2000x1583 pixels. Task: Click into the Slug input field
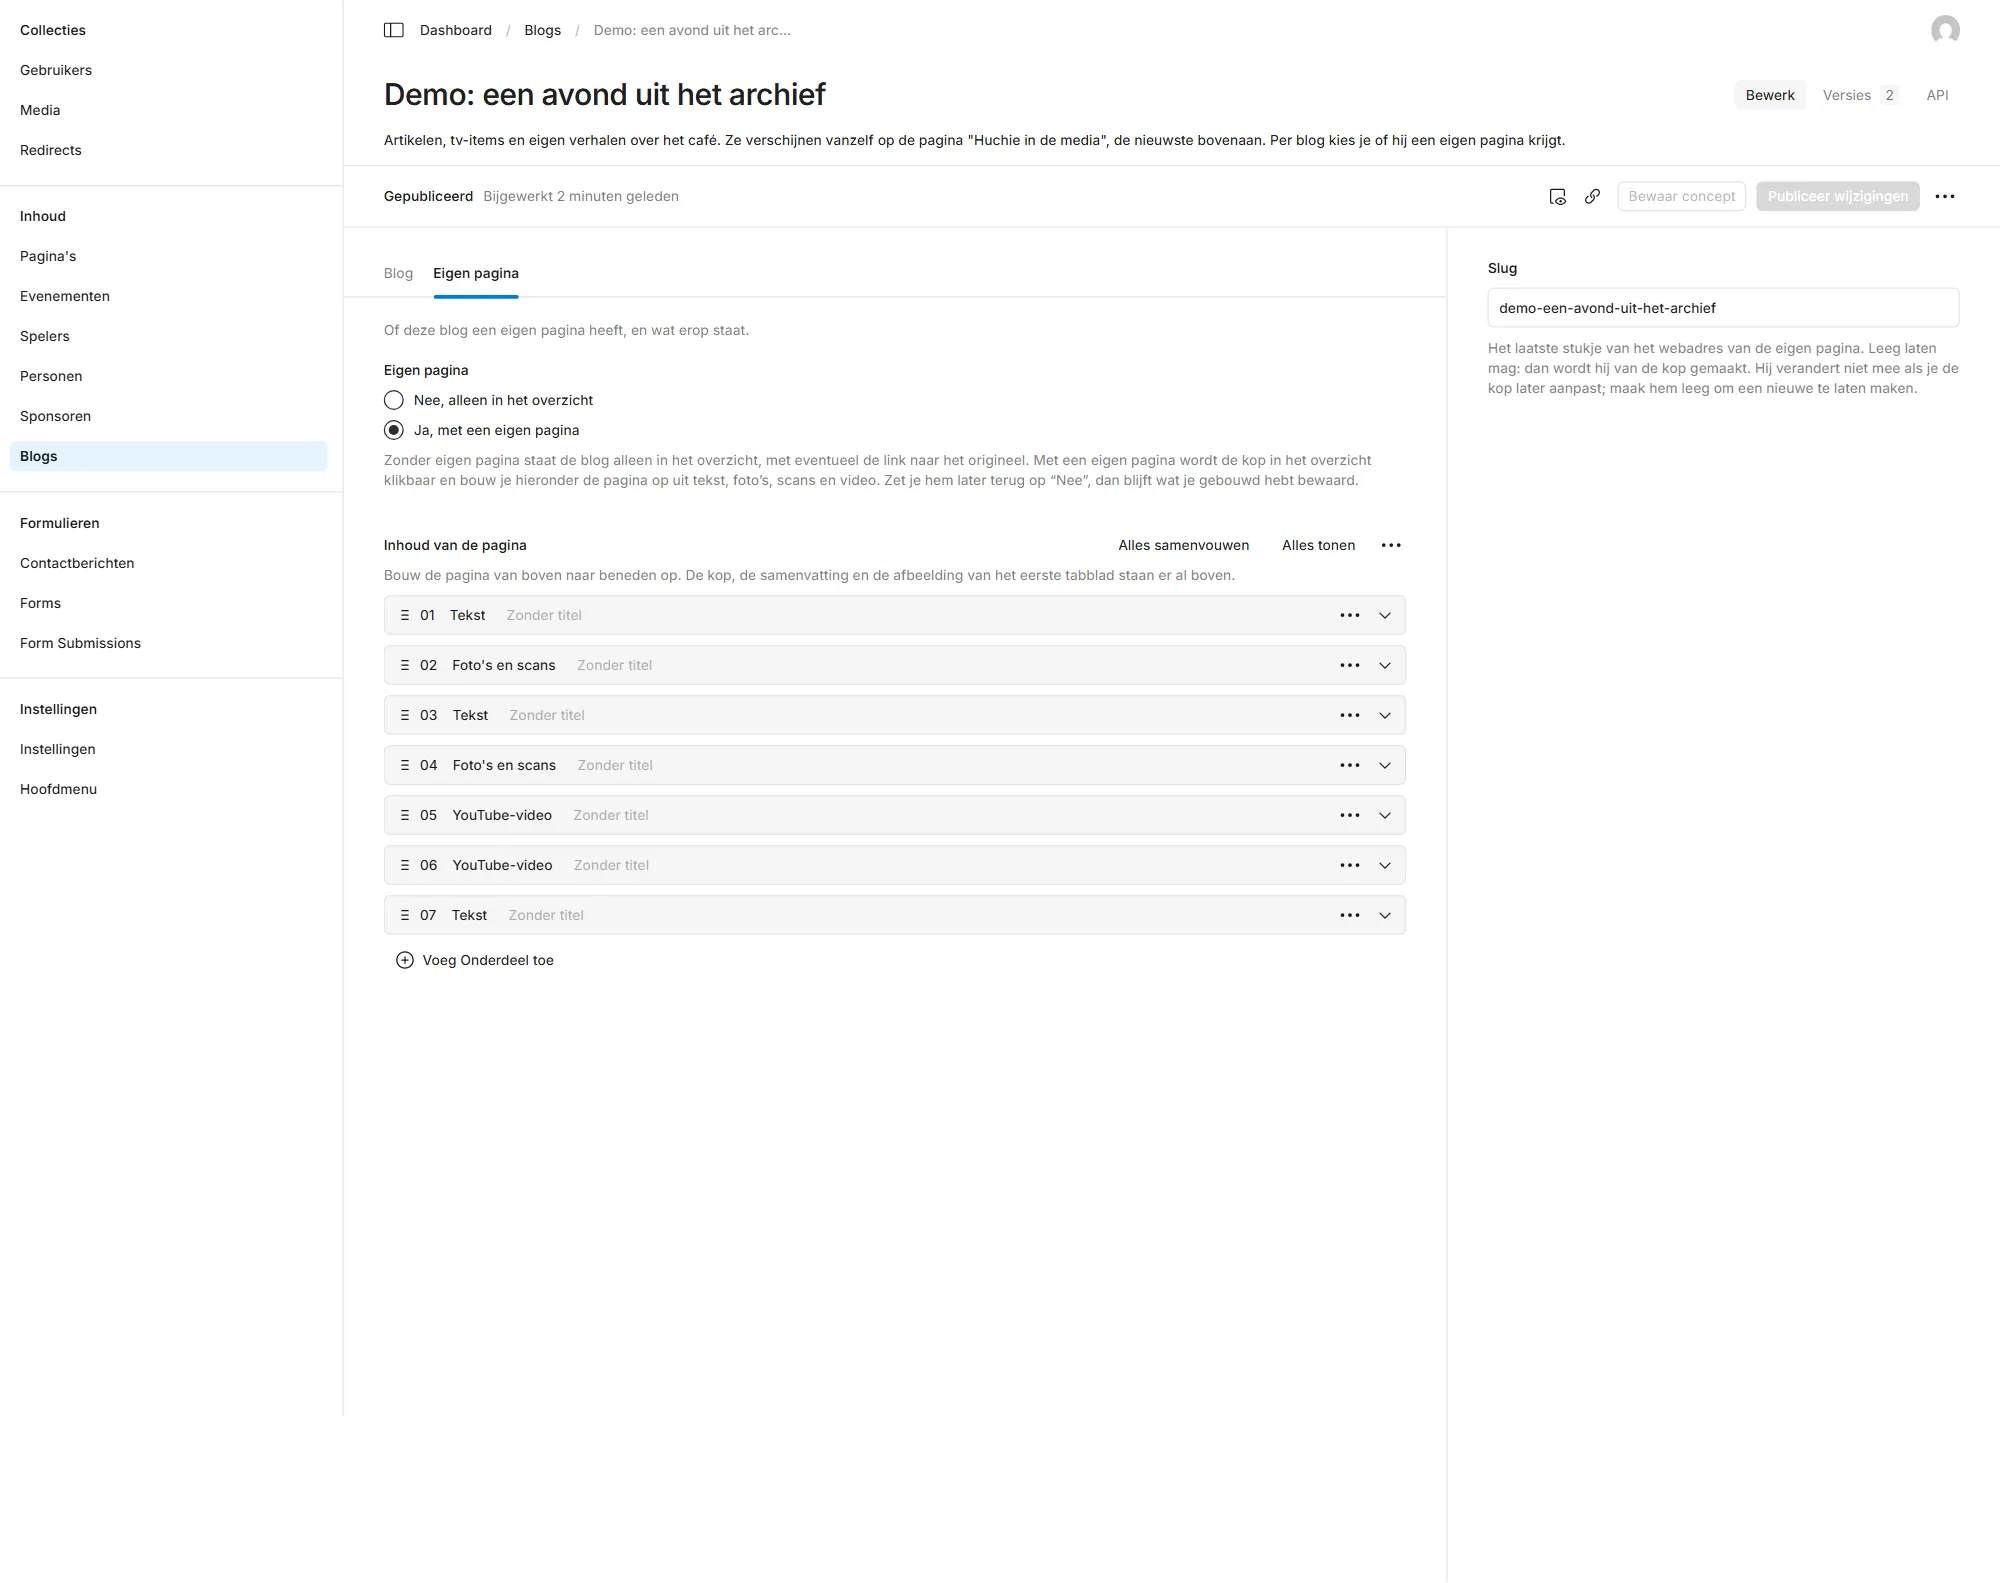[x=1723, y=308]
